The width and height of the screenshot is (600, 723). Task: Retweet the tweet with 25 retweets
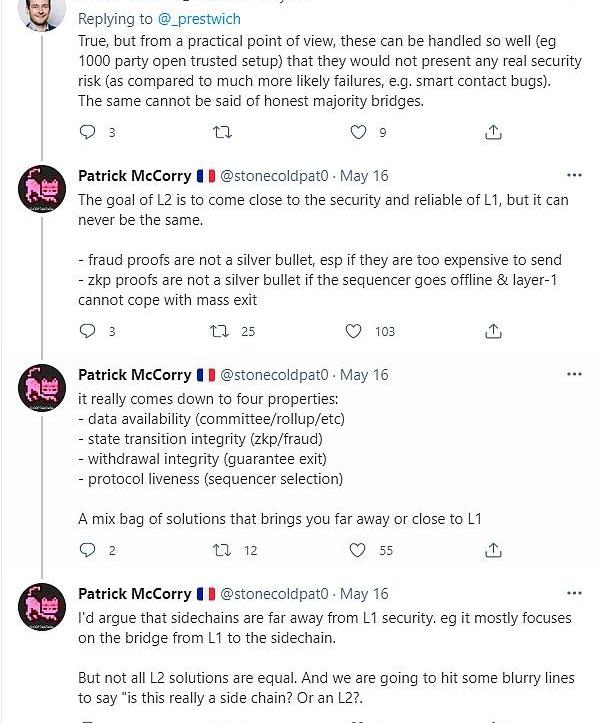pyautogui.click(x=224, y=331)
